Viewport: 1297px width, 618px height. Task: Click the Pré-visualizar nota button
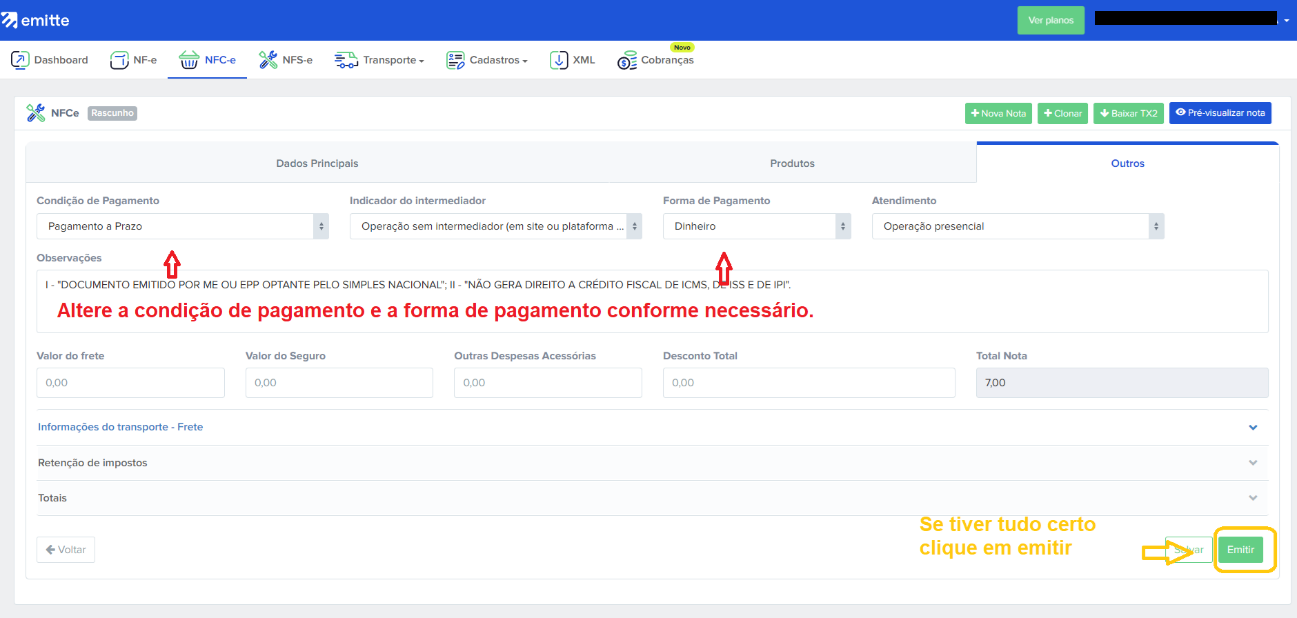[1220, 113]
